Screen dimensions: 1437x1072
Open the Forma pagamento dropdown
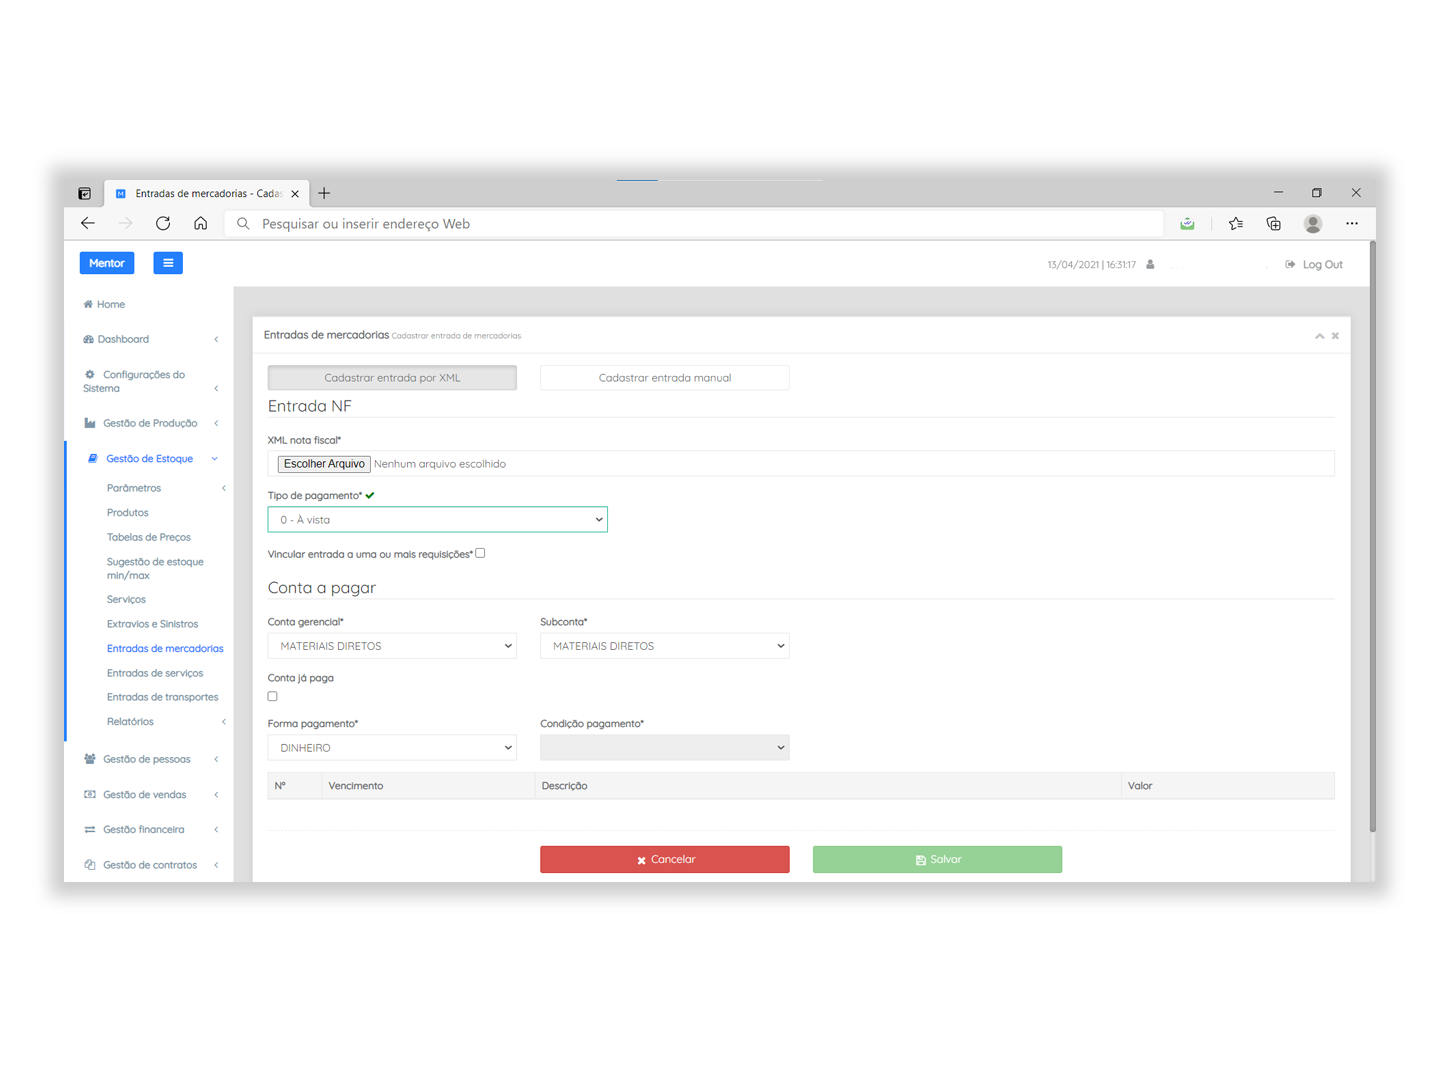click(392, 748)
